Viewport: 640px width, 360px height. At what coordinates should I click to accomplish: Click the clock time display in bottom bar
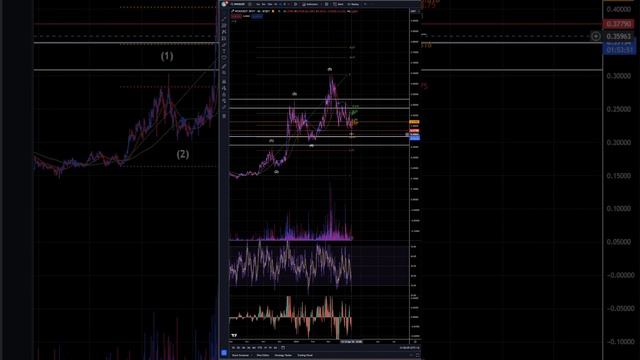(x=409, y=348)
